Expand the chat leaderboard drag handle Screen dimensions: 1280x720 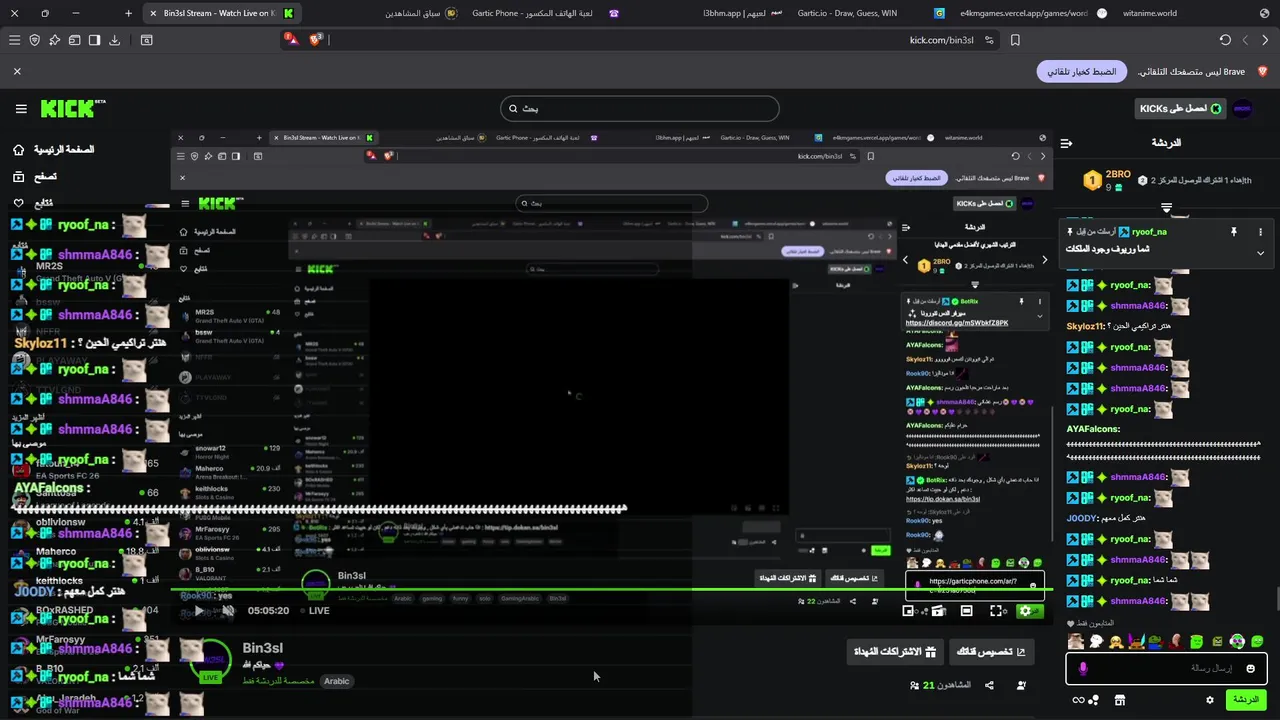[x=1166, y=208]
